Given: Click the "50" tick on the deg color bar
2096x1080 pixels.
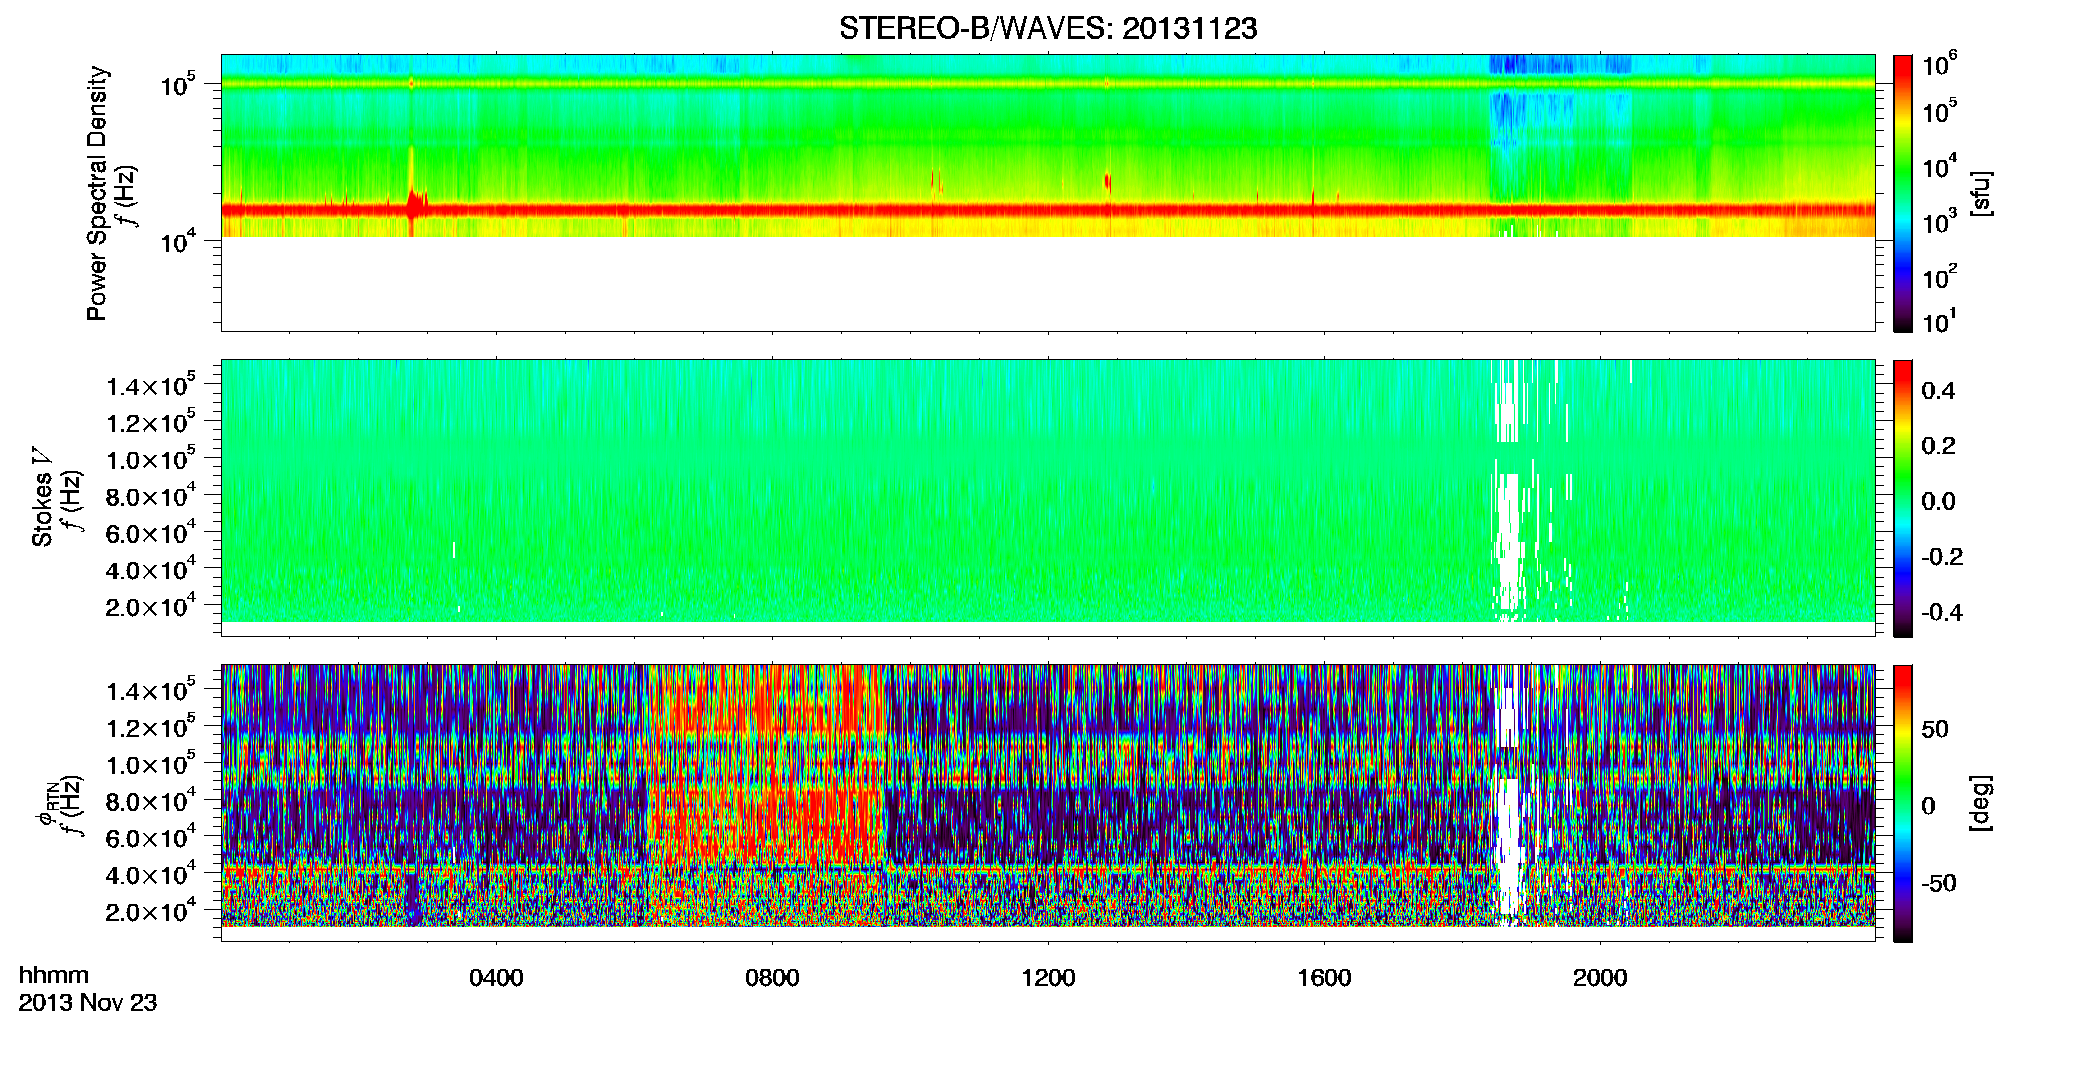Looking at the screenshot, I should (x=1935, y=729).
